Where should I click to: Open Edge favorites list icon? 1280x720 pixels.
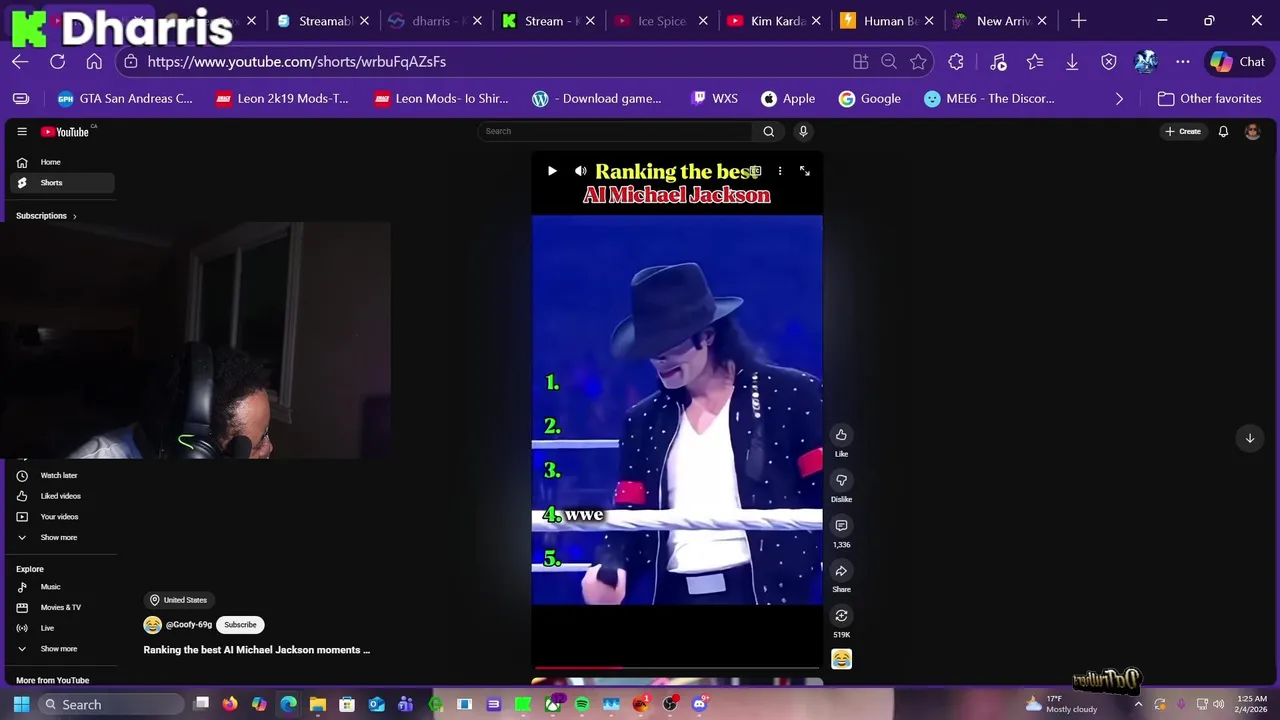click(1035, 61)
